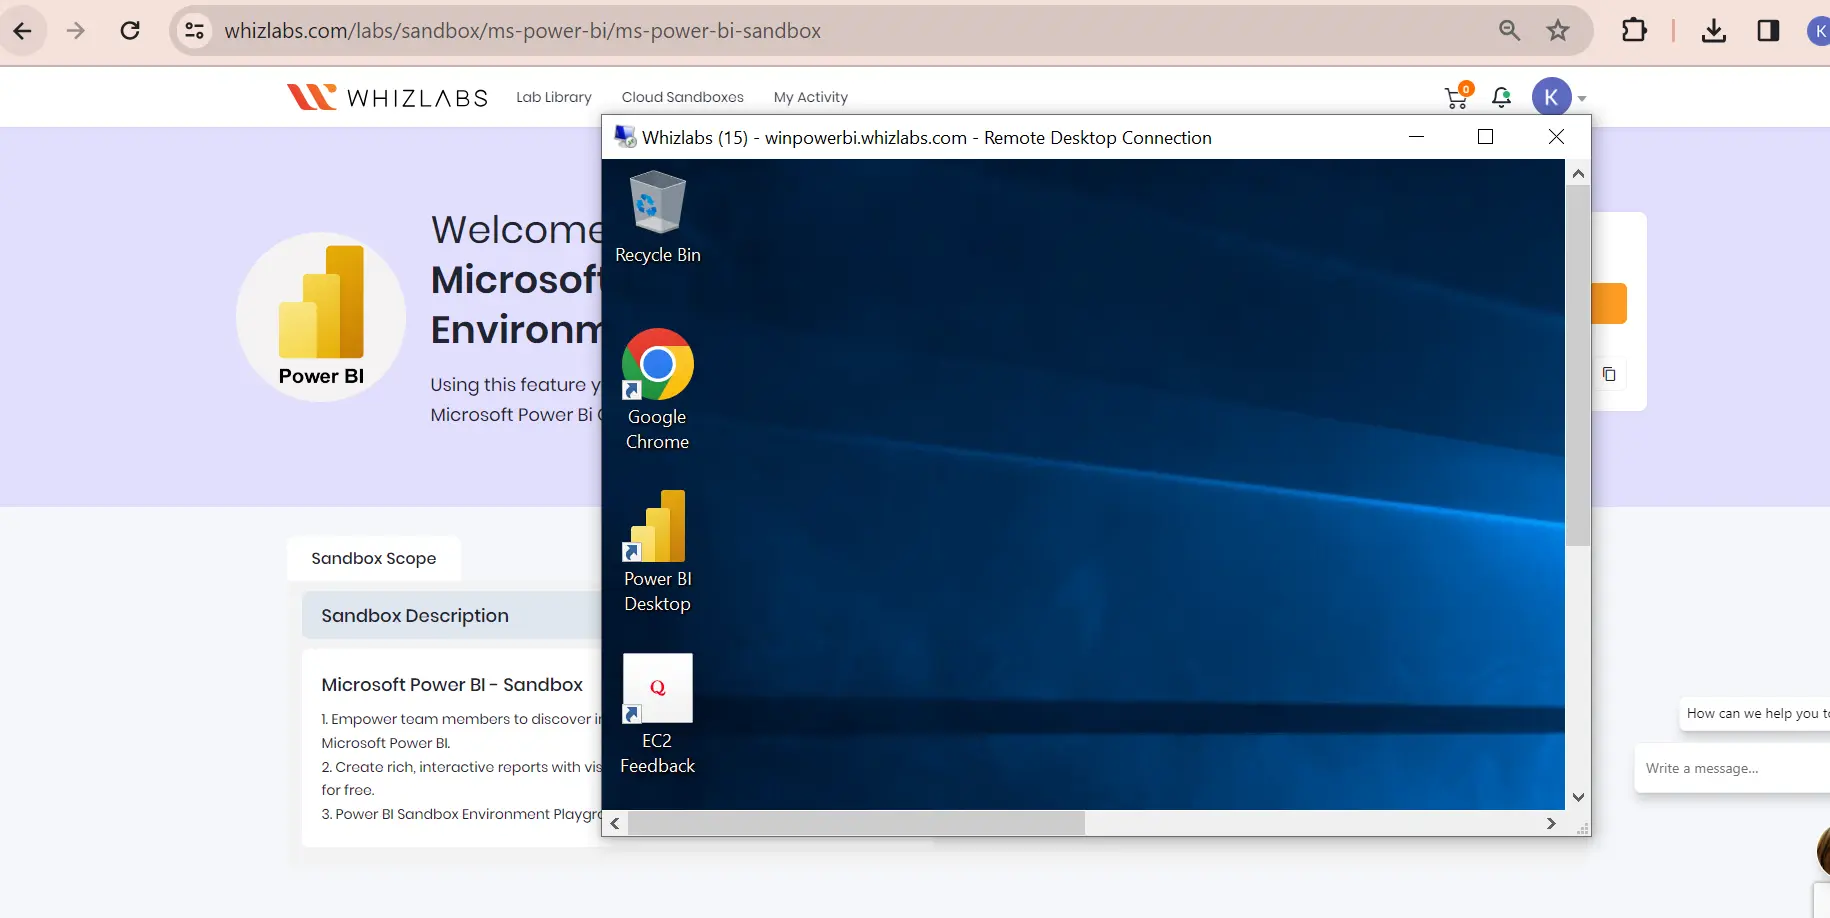Screen dimensions: 1830x918
Task: Click the "How can we help you" chat bubble
Action: [x=1757, y=713]
